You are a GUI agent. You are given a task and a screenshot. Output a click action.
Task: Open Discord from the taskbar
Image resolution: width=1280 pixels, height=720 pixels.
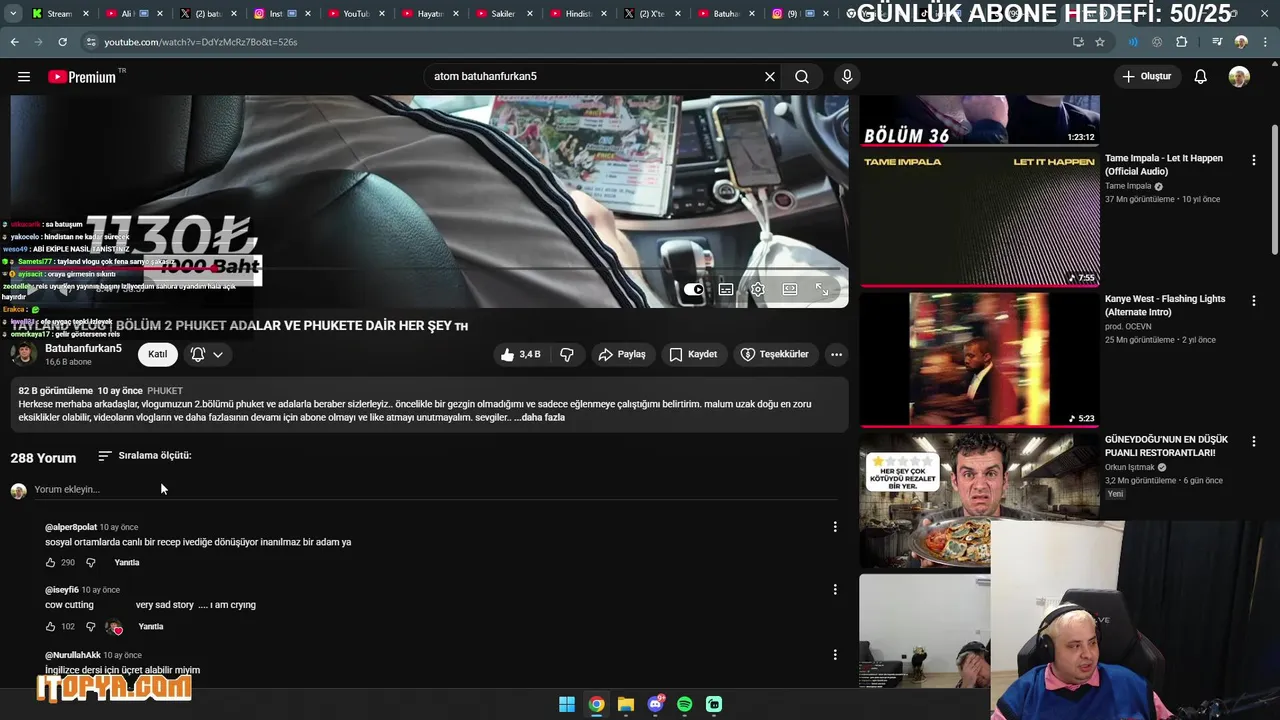656,704
